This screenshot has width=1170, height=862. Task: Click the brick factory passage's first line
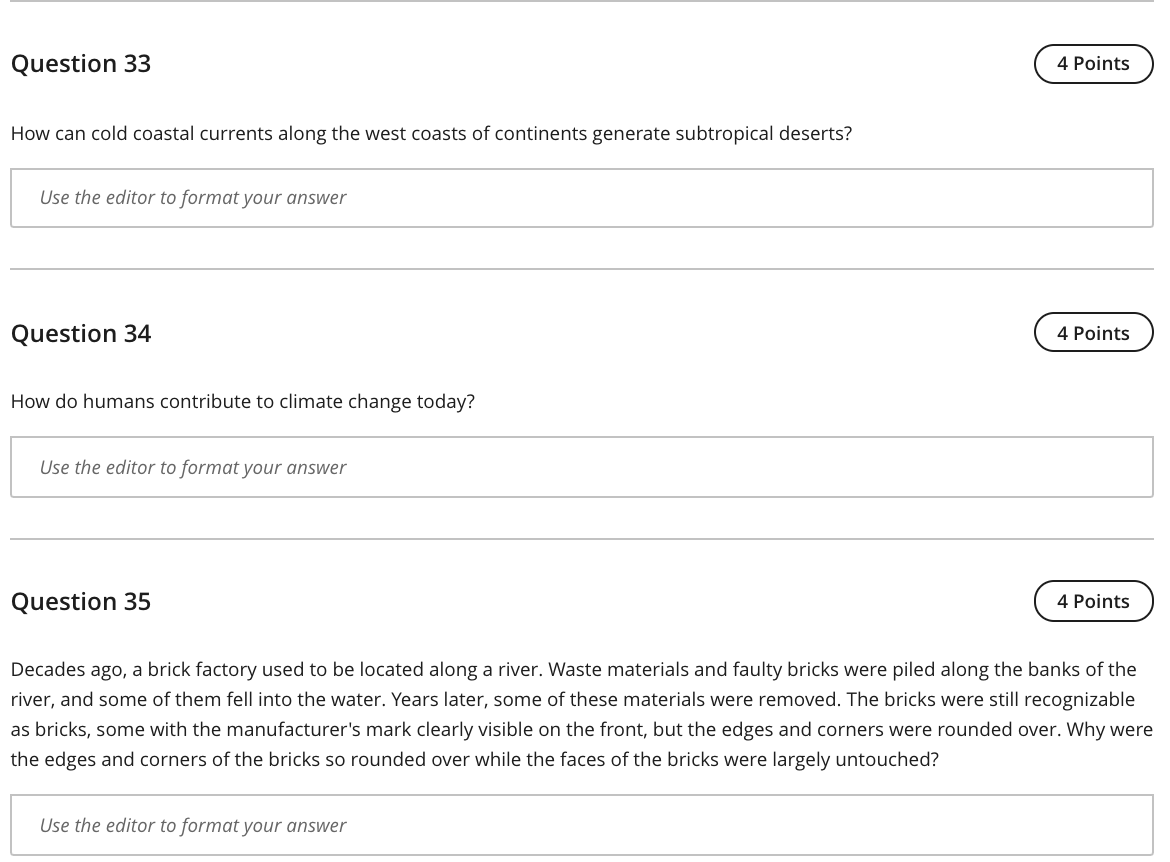coord(573,669)
